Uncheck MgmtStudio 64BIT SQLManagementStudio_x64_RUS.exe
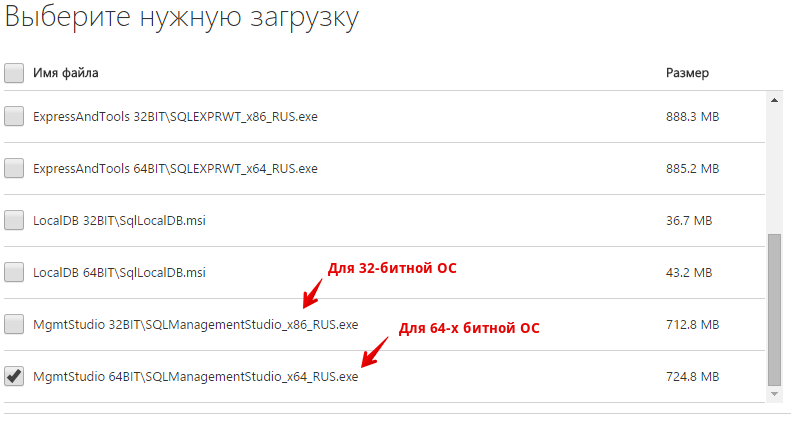Screen dimensions: 791x427 tap(14, 376)
